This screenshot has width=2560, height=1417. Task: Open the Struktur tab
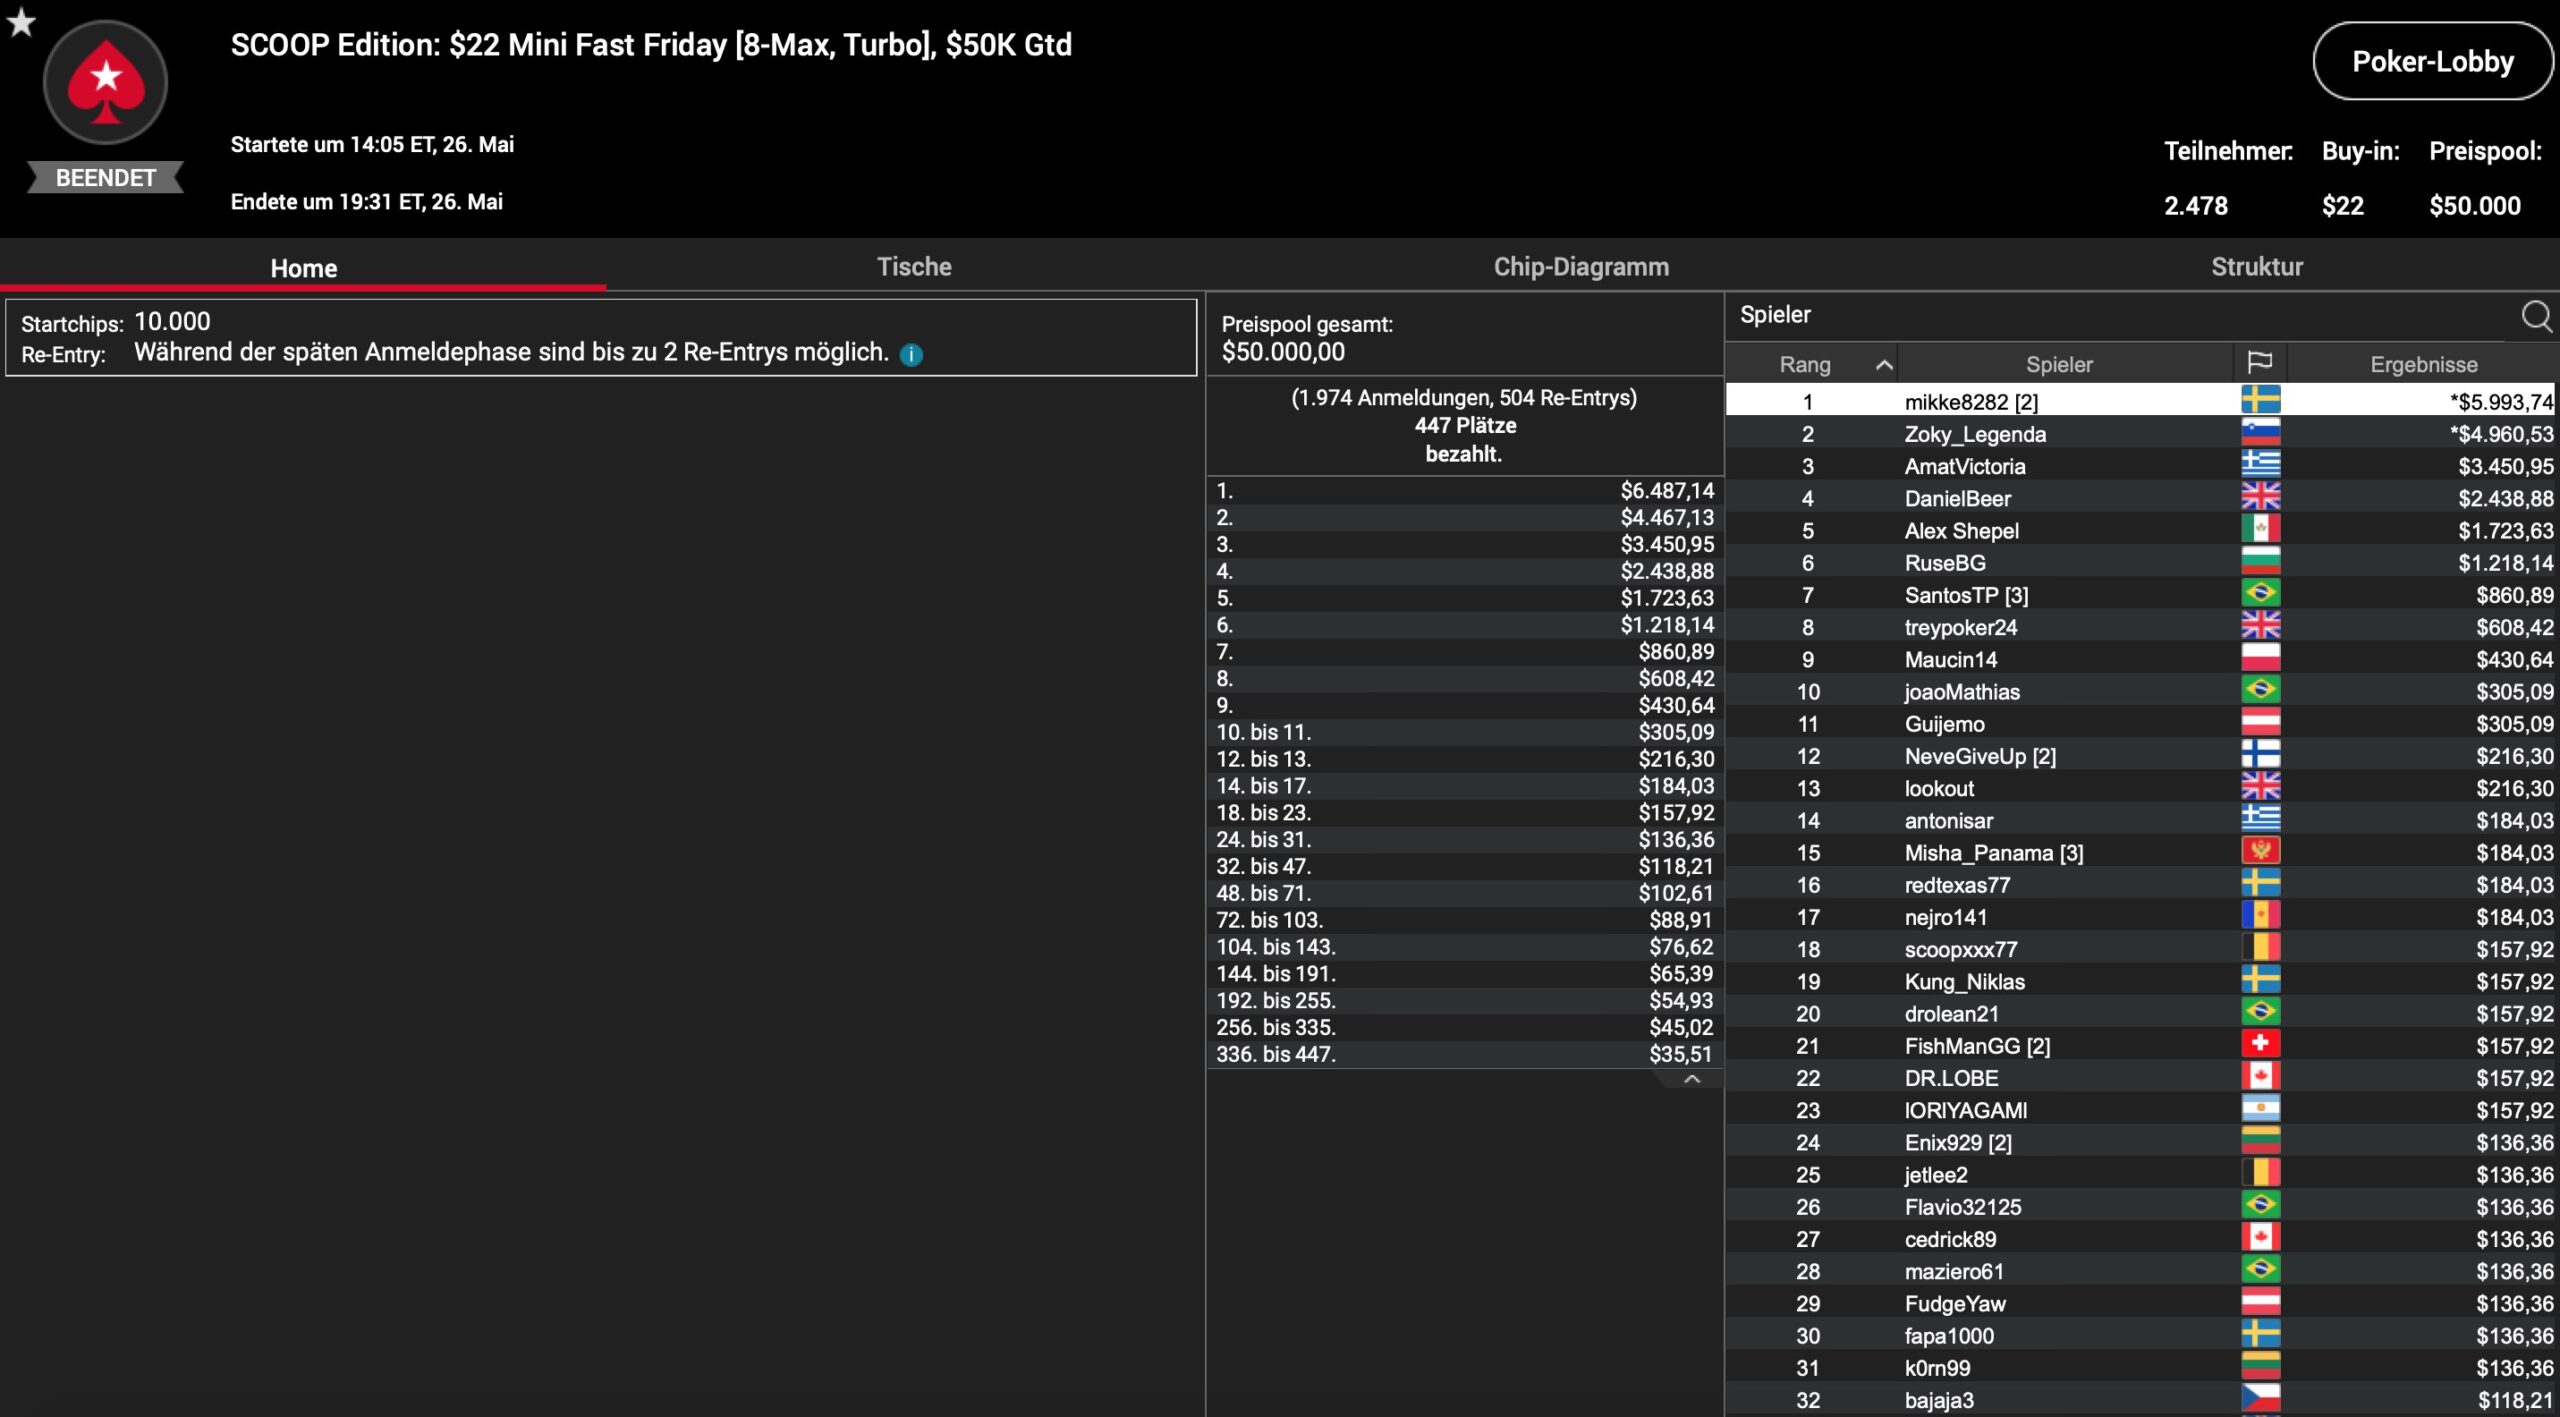(2256, 267)
